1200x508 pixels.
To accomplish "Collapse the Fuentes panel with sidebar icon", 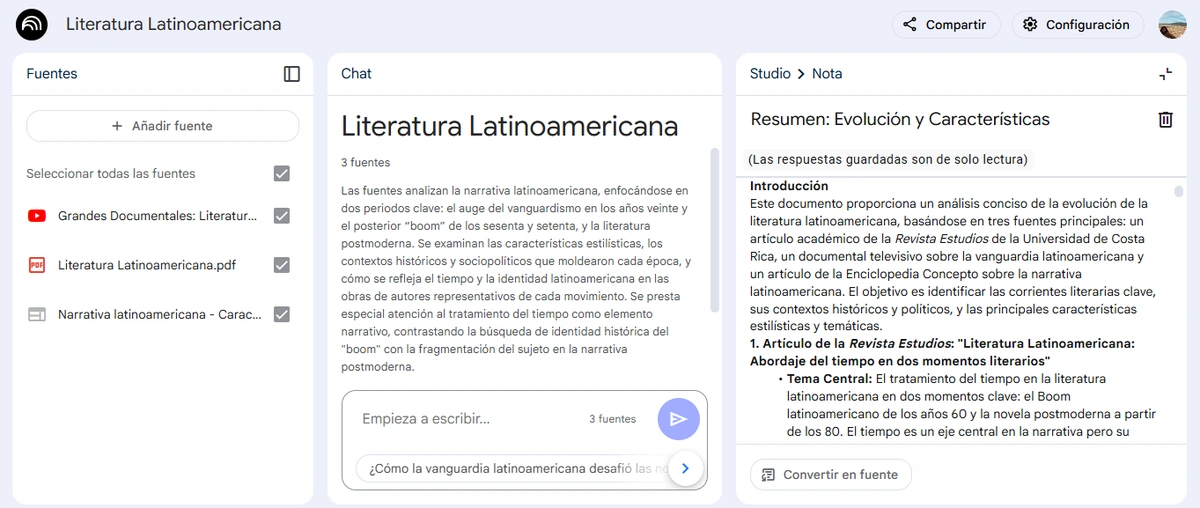I will click(292, 74).
